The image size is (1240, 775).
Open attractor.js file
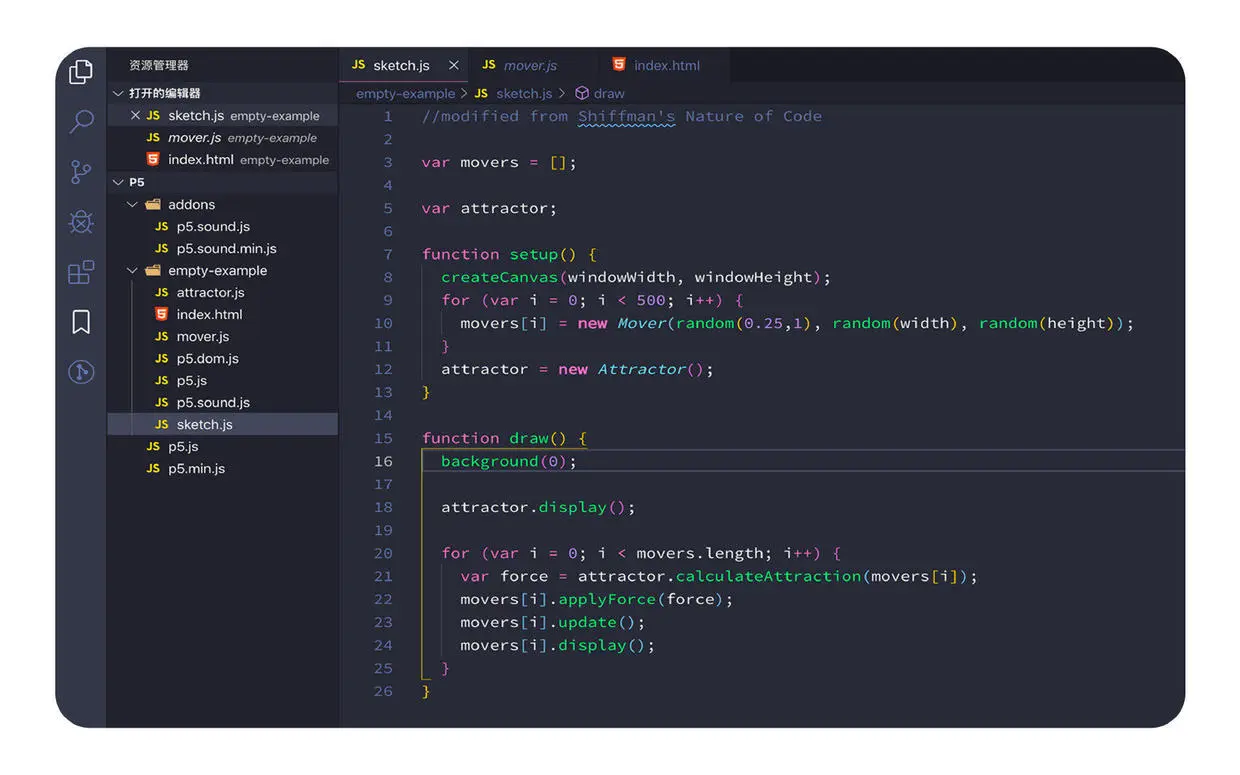coord(222,292)
